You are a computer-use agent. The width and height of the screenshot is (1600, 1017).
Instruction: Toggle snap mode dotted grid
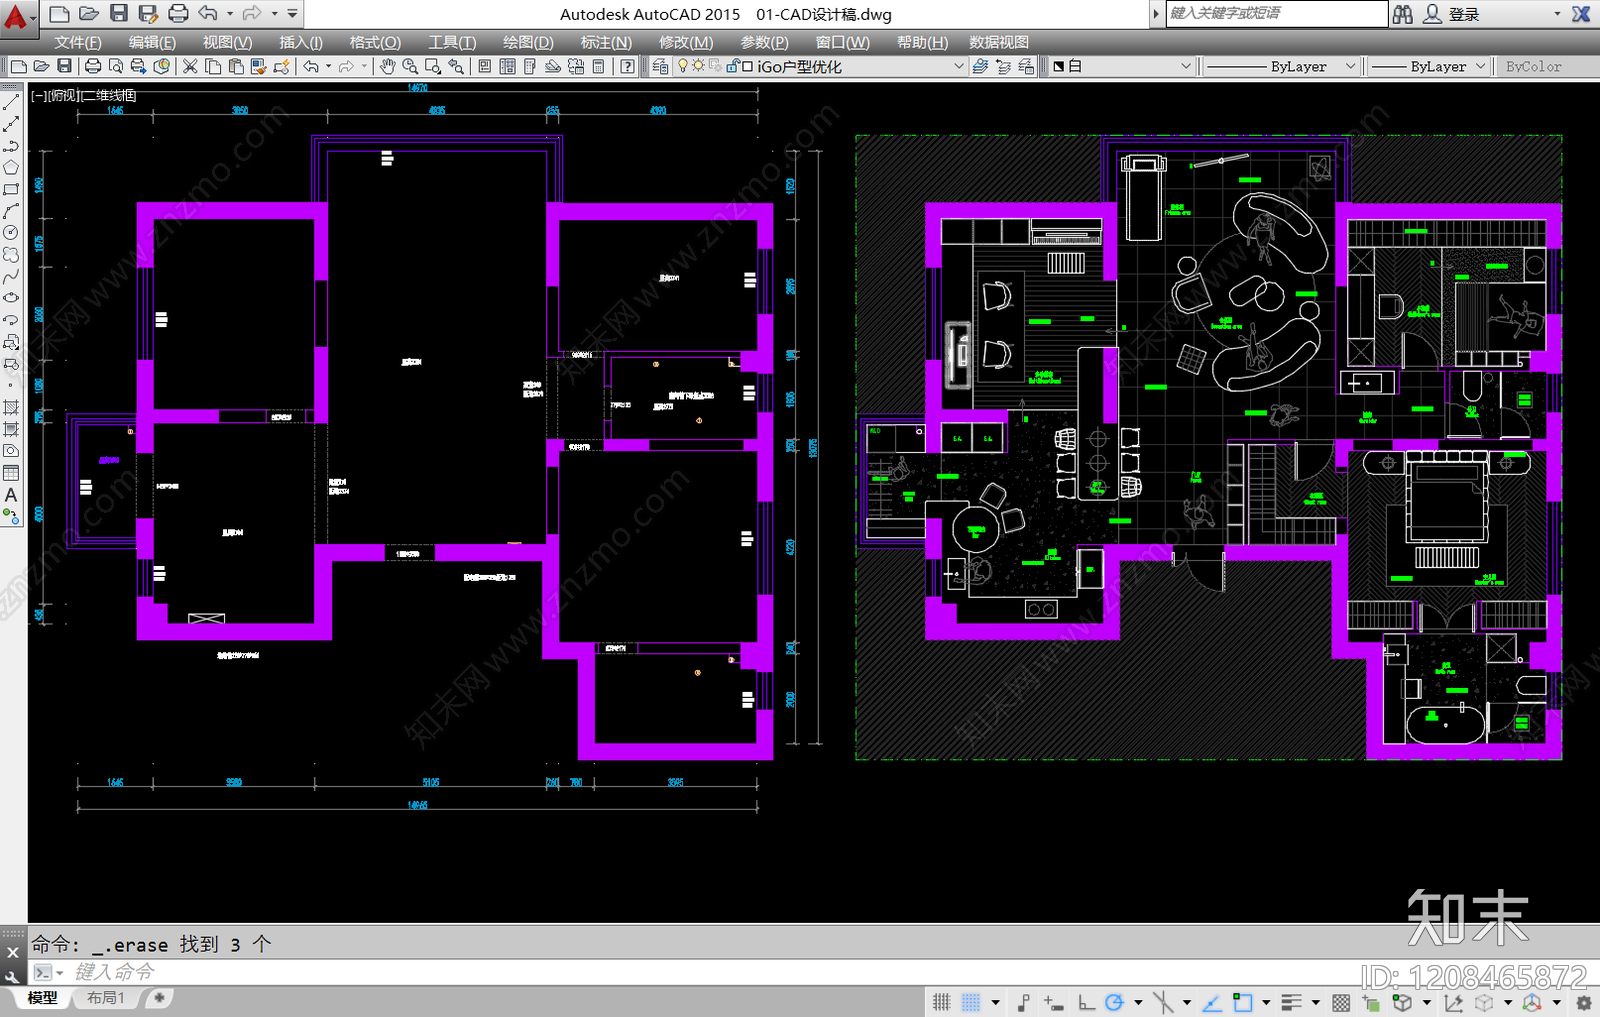(x=971, y=1002)
